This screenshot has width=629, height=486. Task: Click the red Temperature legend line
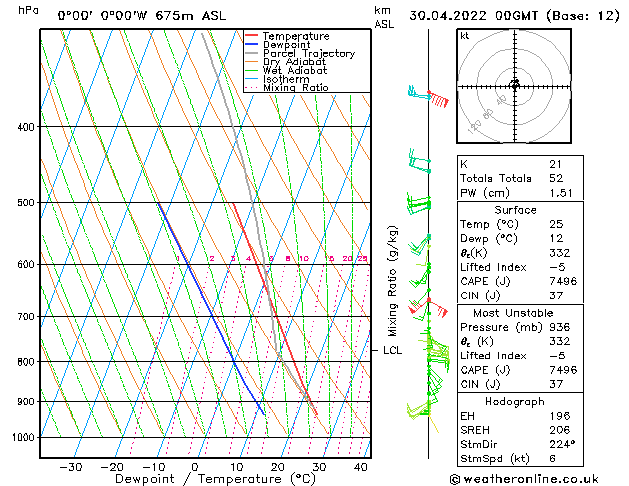point(252,36)
